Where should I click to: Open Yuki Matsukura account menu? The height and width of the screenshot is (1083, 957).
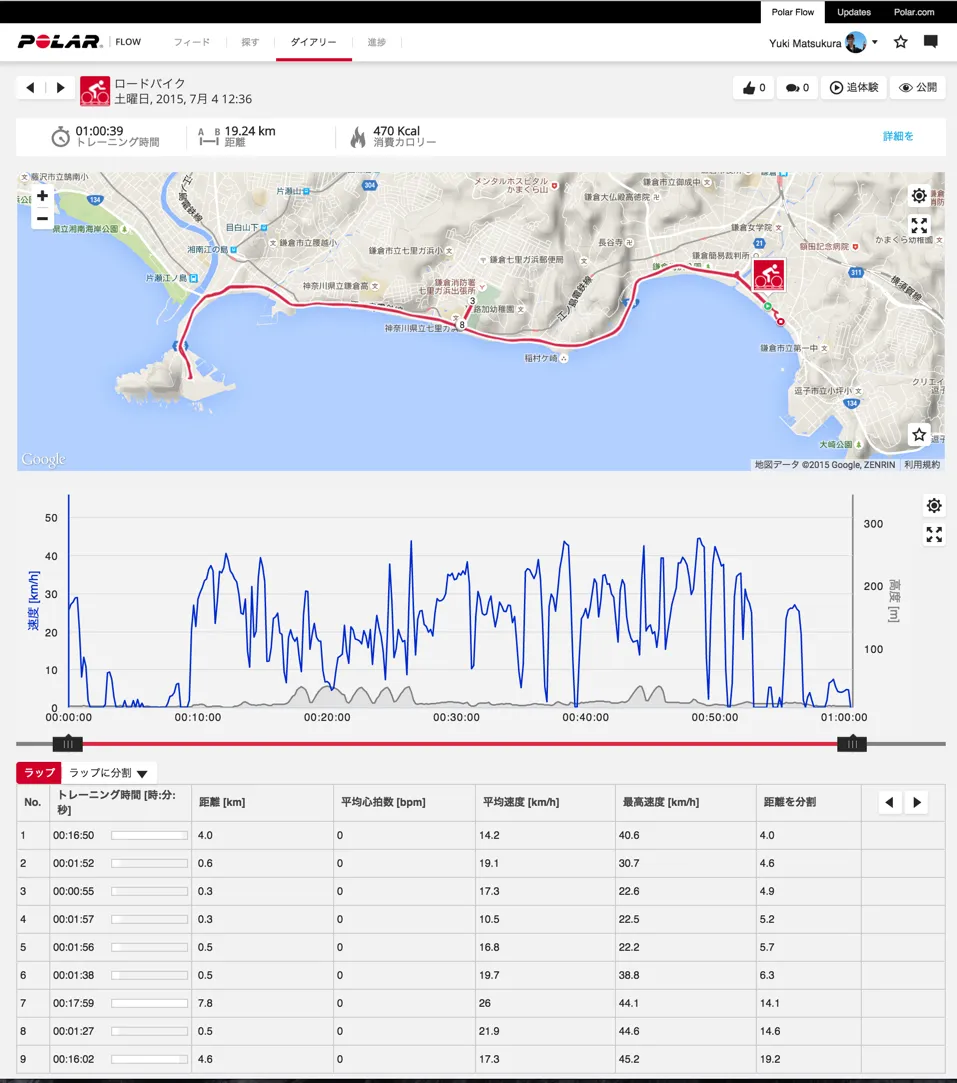[822, 42]
